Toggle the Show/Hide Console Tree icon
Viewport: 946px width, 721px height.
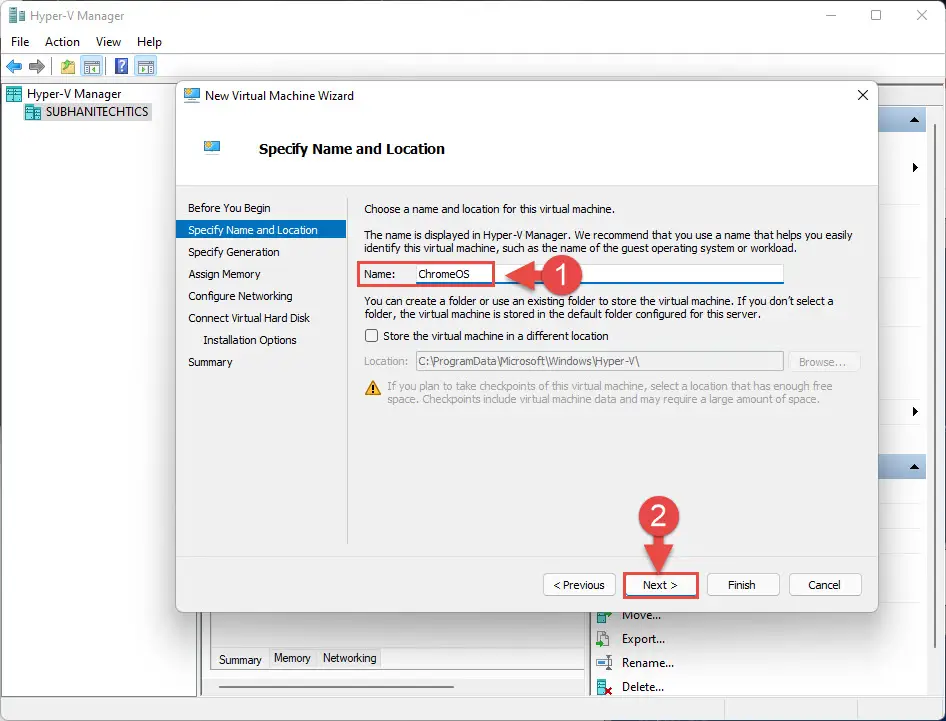[x=92, y=66]
